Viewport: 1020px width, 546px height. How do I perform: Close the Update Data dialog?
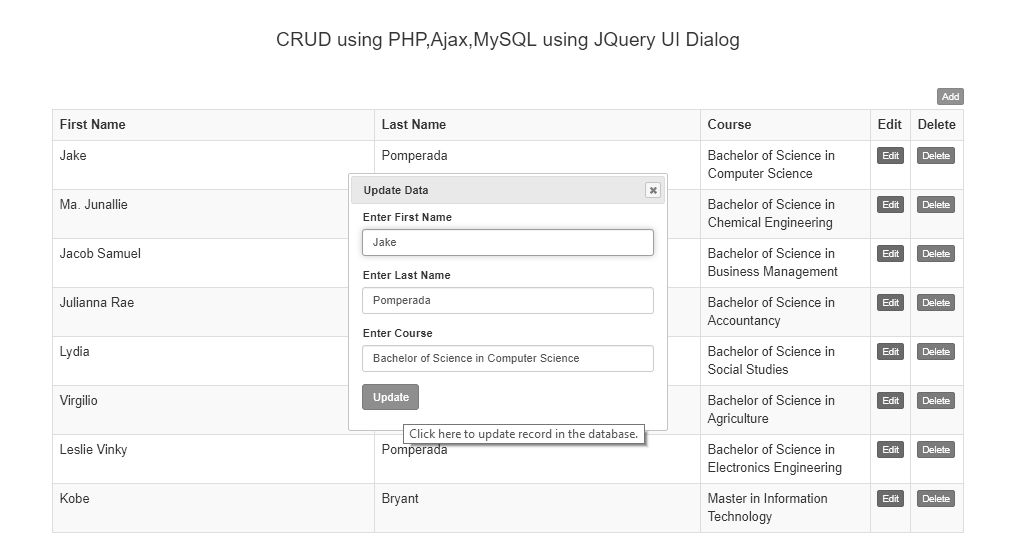[x=652, y=190]
